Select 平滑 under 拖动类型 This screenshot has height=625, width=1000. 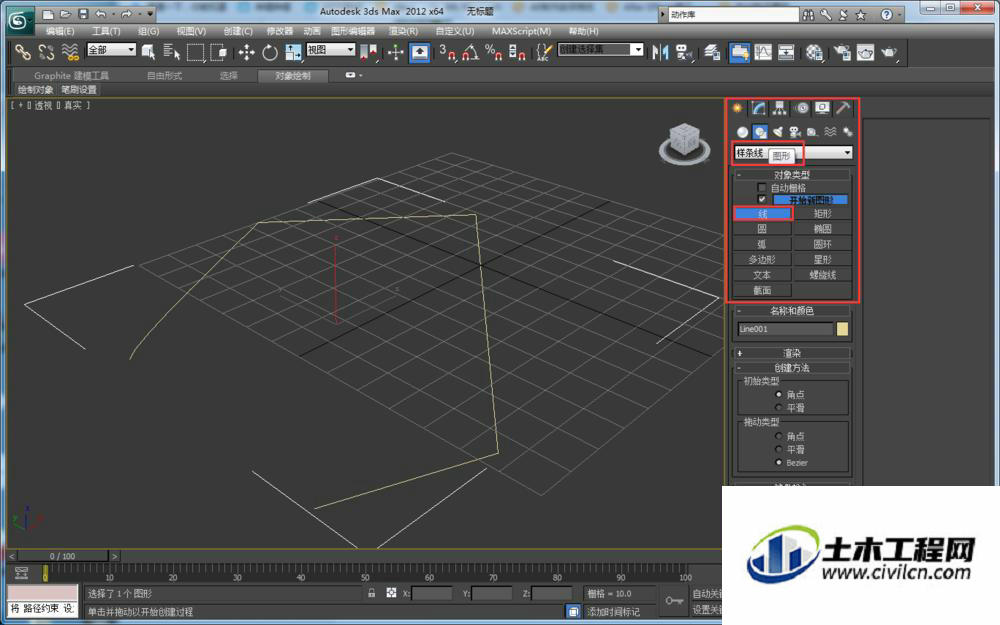tap(778, 450)
